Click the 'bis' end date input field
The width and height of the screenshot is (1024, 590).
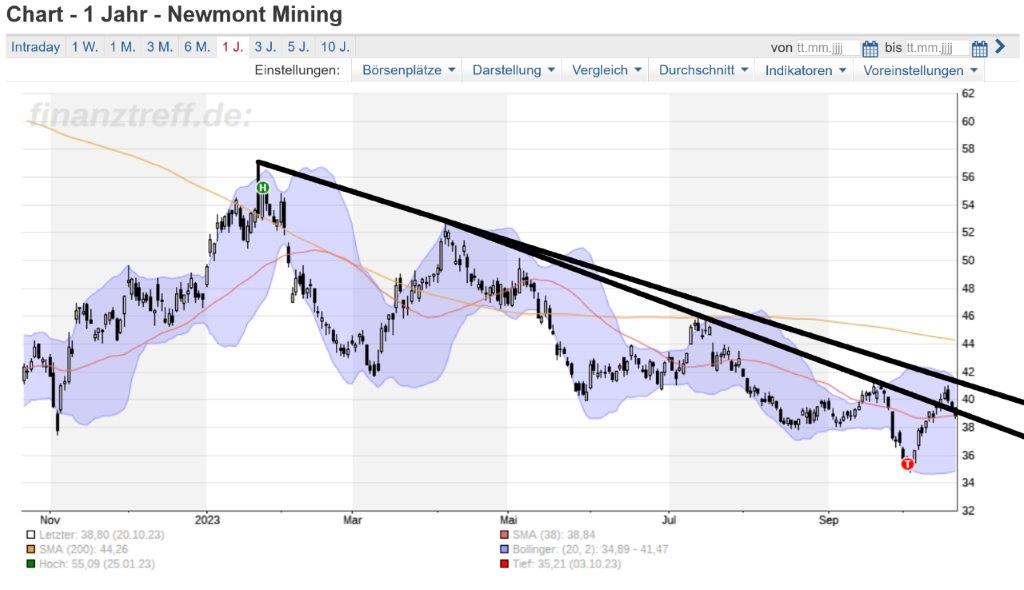click(x=936, y=48)
